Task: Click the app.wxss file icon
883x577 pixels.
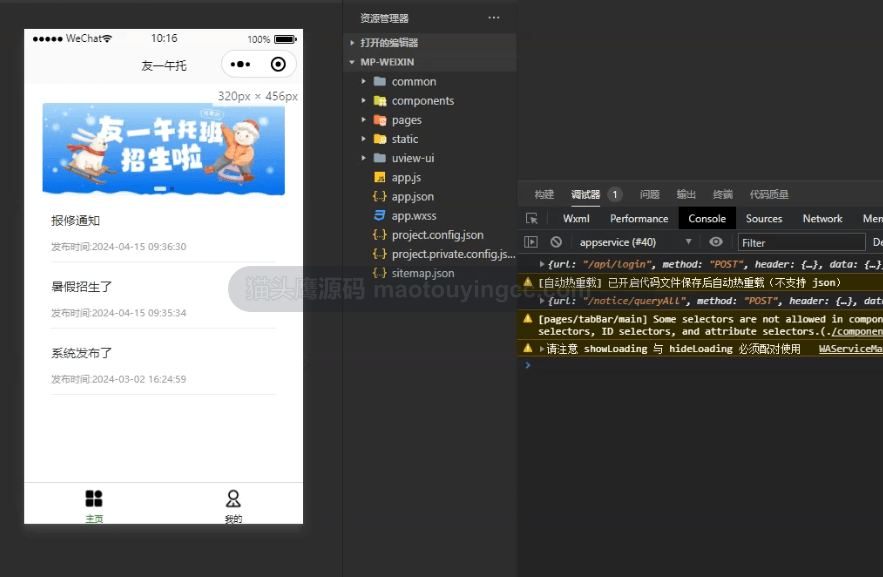Action: [380, 216]
